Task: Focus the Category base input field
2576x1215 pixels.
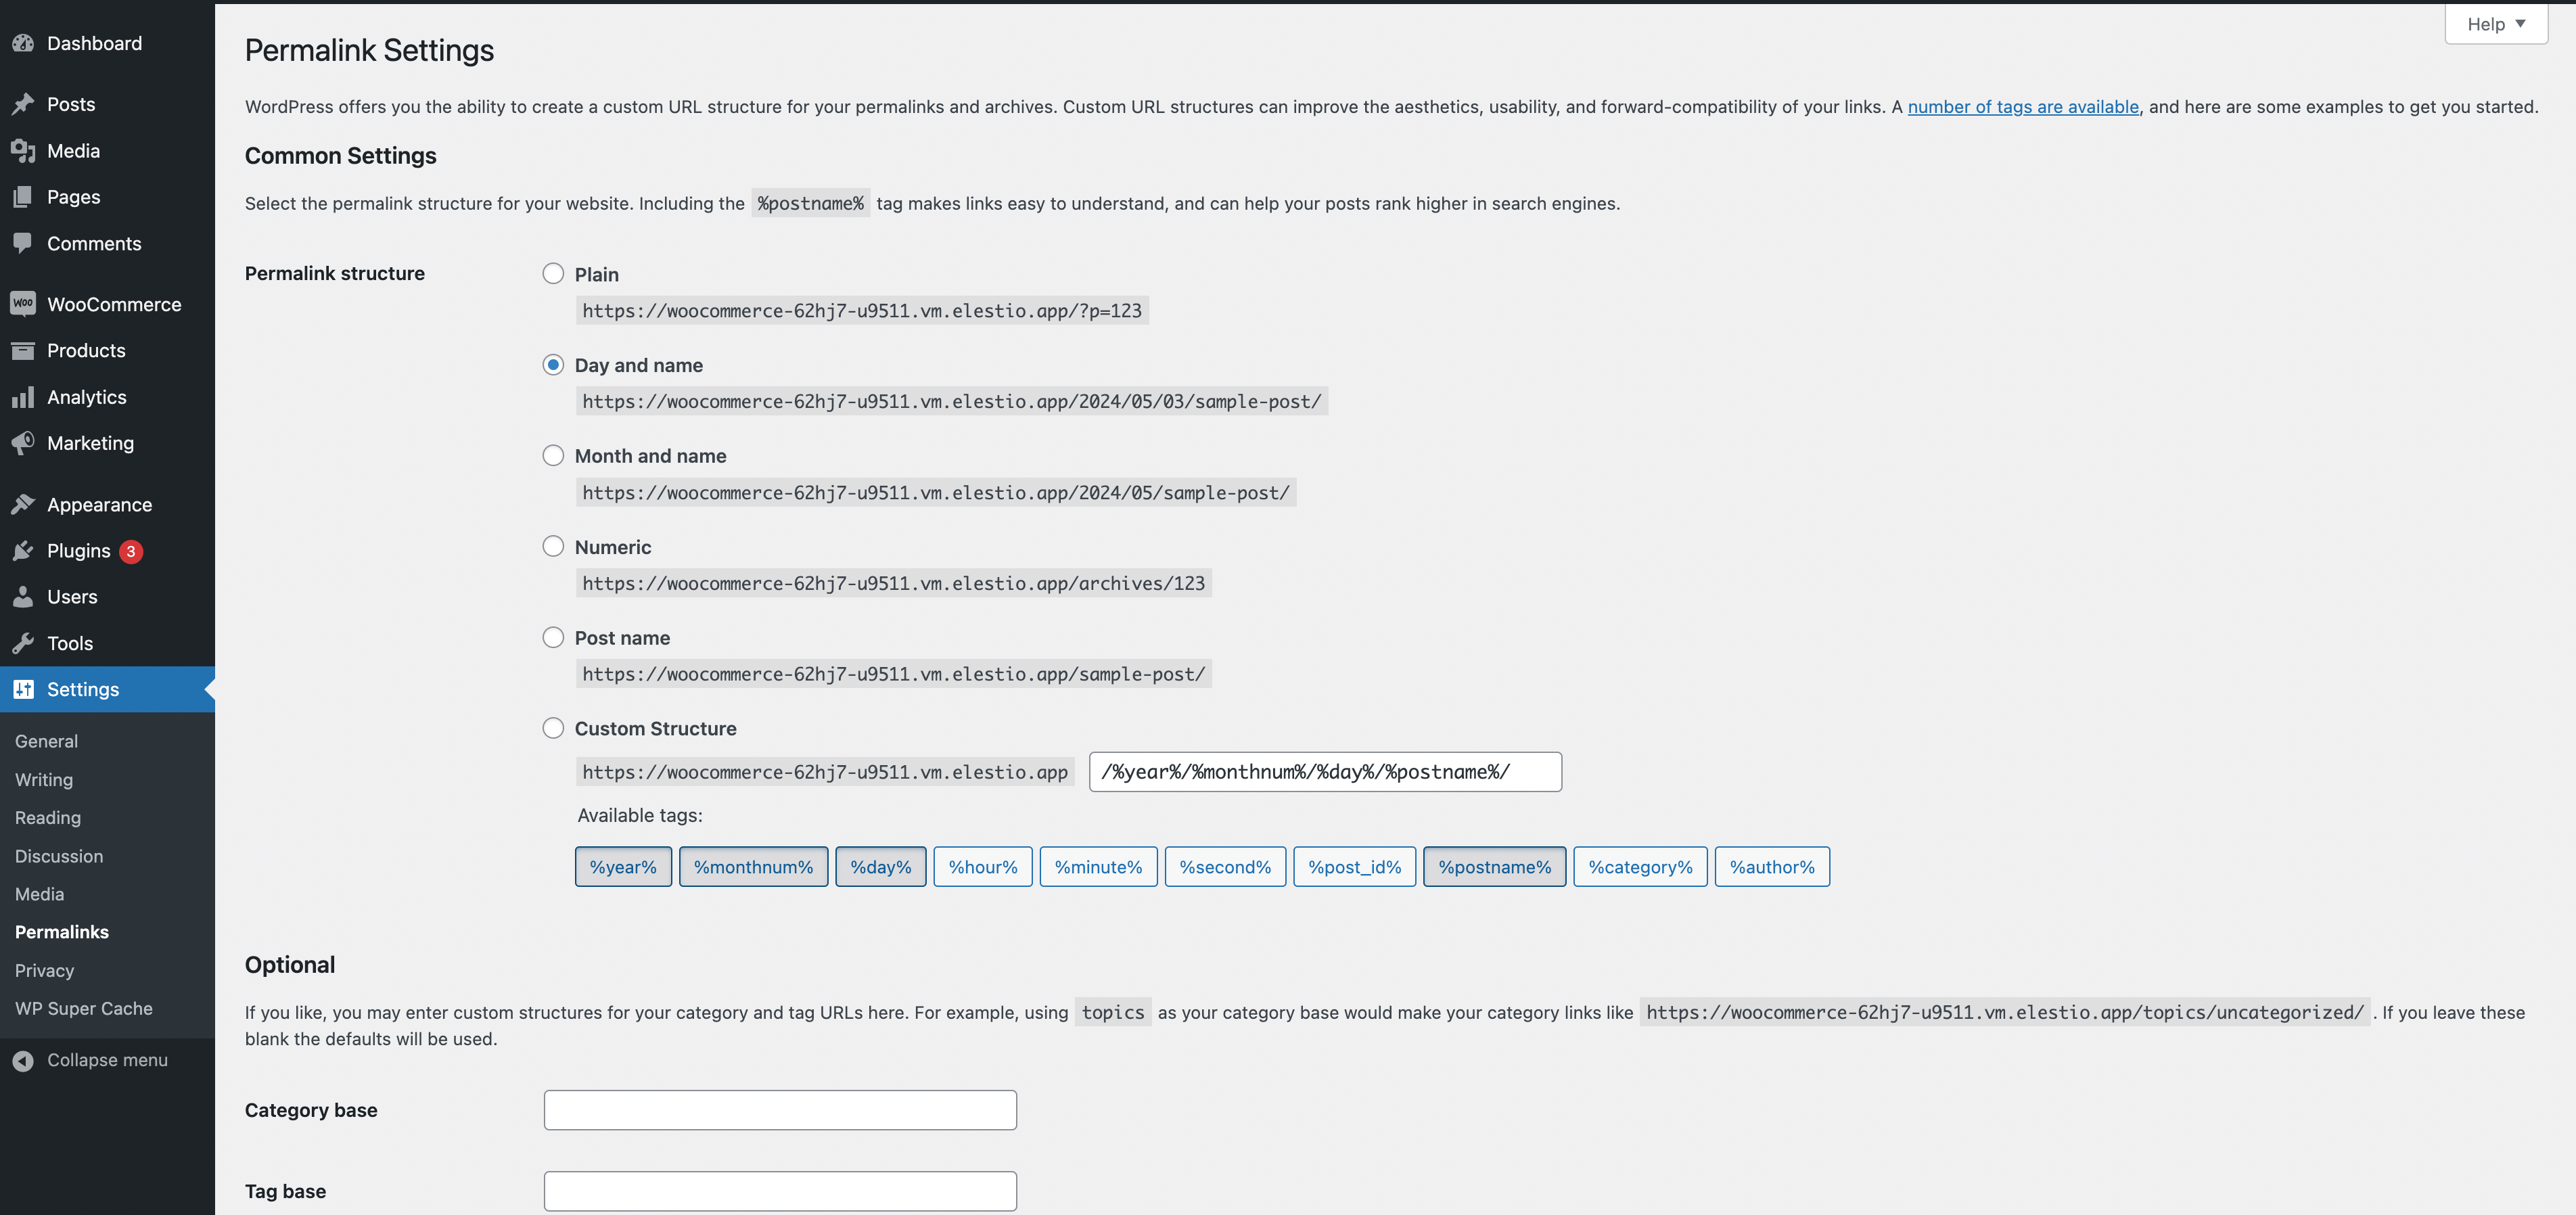Action: click(x=780, y=1110)
